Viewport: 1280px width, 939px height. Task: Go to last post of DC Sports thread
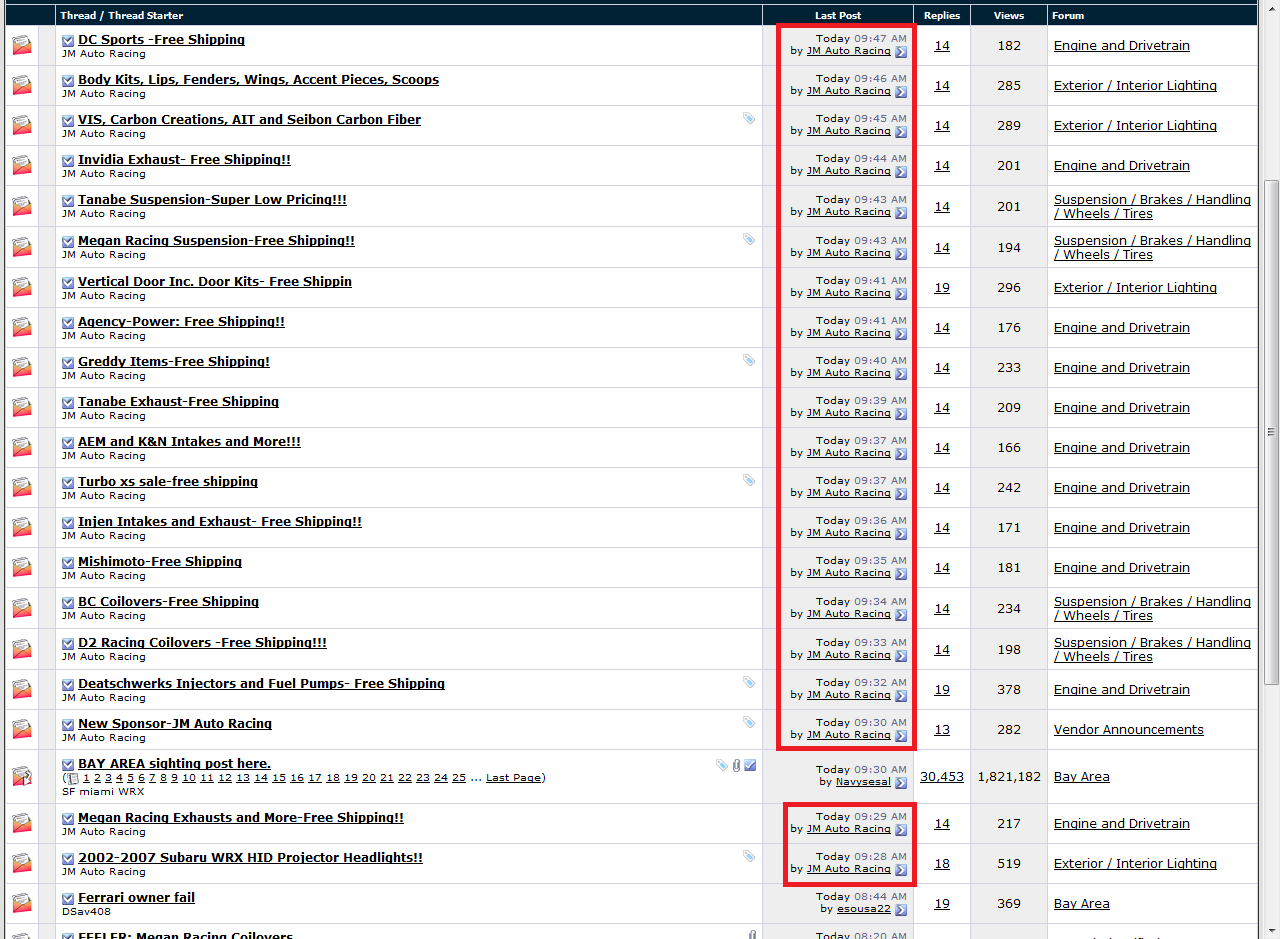coord(901,52)
